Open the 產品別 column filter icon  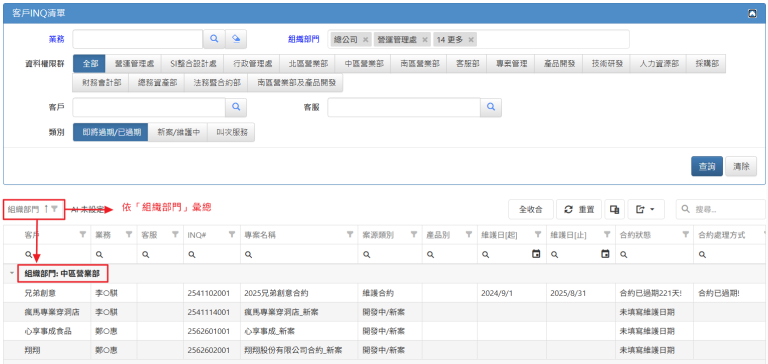[x=469, y=235]
